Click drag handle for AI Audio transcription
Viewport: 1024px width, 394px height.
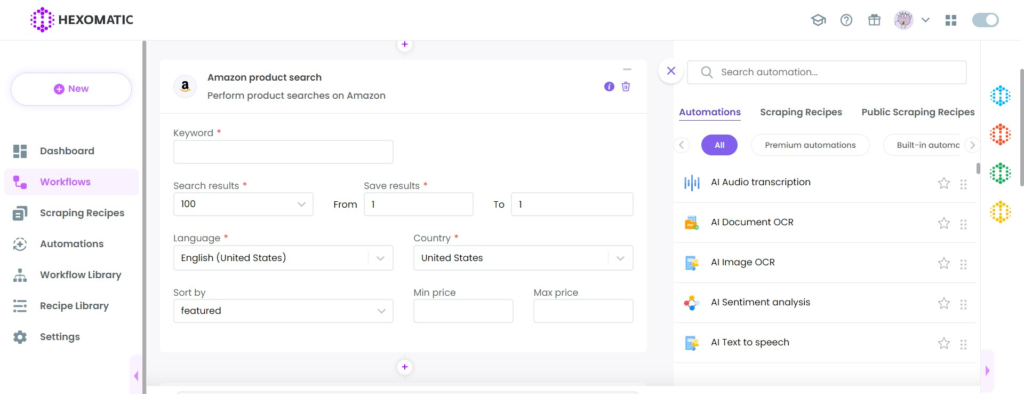[x=963, y=184]
